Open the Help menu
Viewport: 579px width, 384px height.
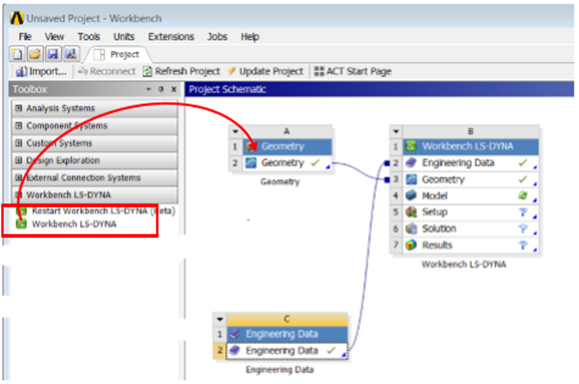coord(250,37)
